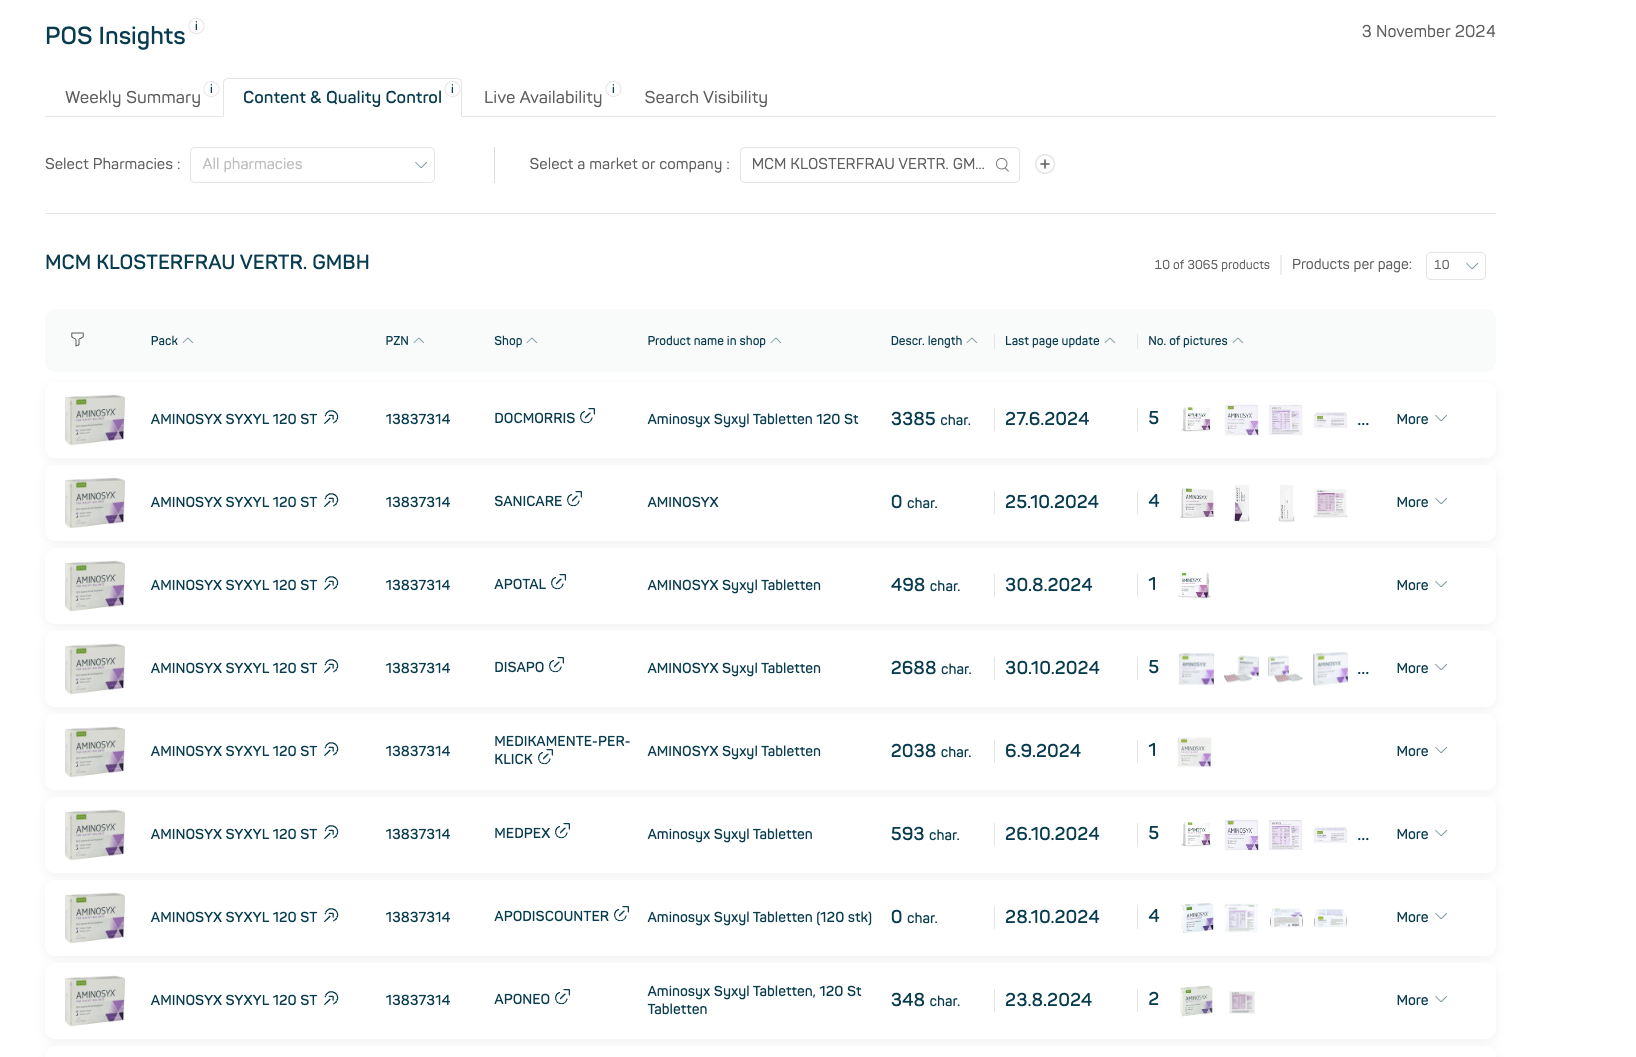The image size is (1636, 1057).
Task: Click the signal icon next to pack in APOTAL row
Action: click(x=331, y=584)
